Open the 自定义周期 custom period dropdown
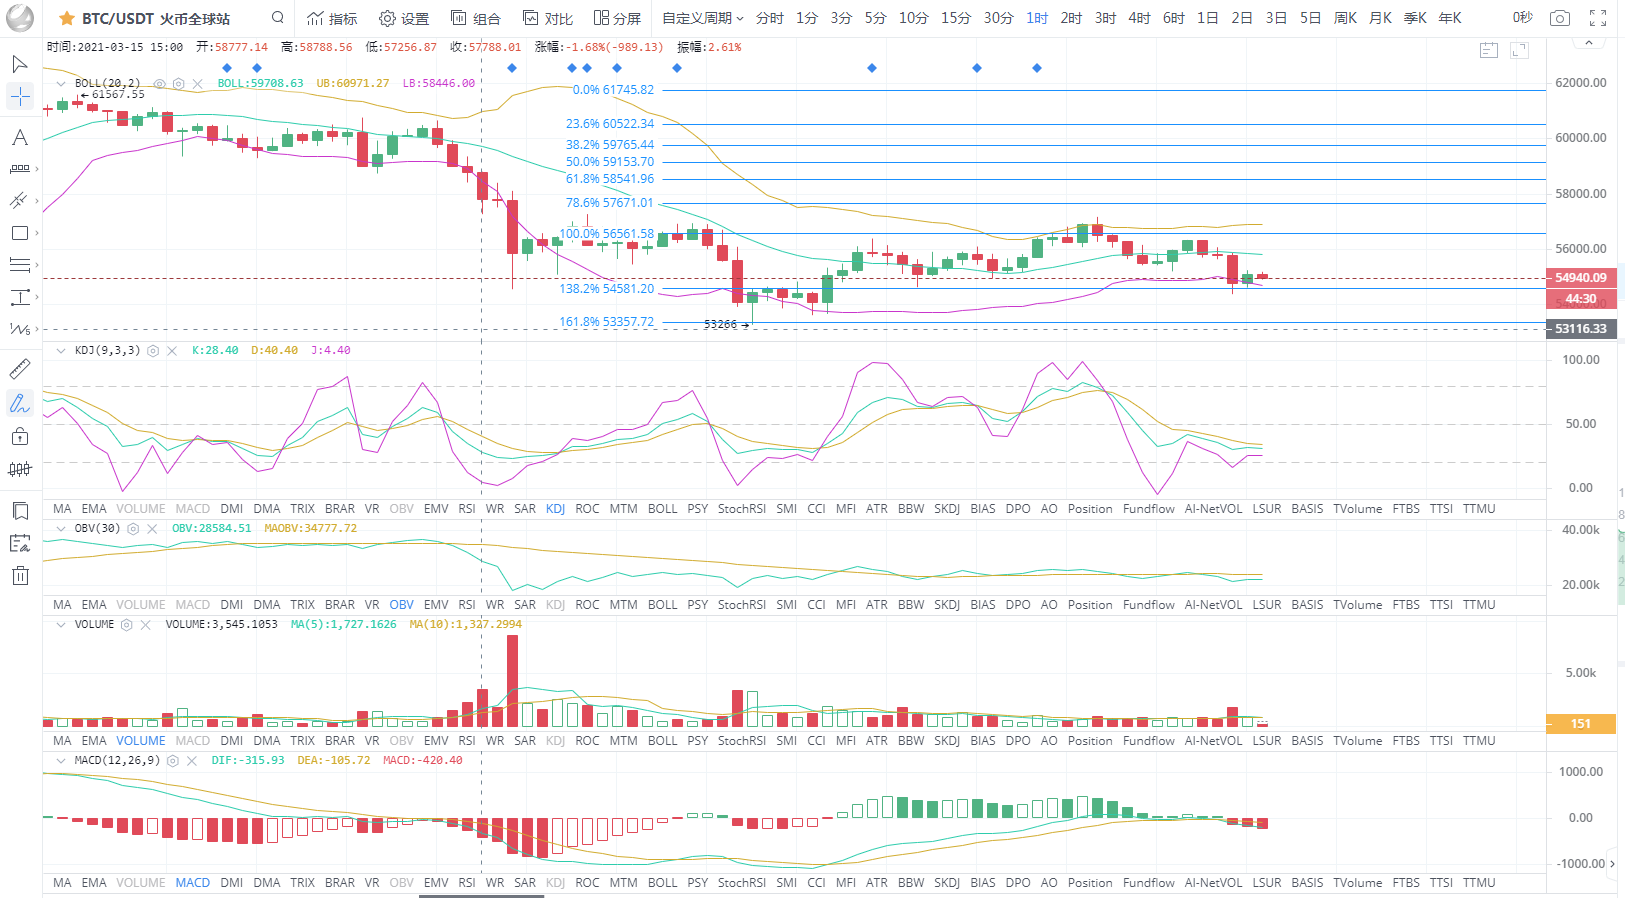This screenshot has height=898, width=1625. 702,18
